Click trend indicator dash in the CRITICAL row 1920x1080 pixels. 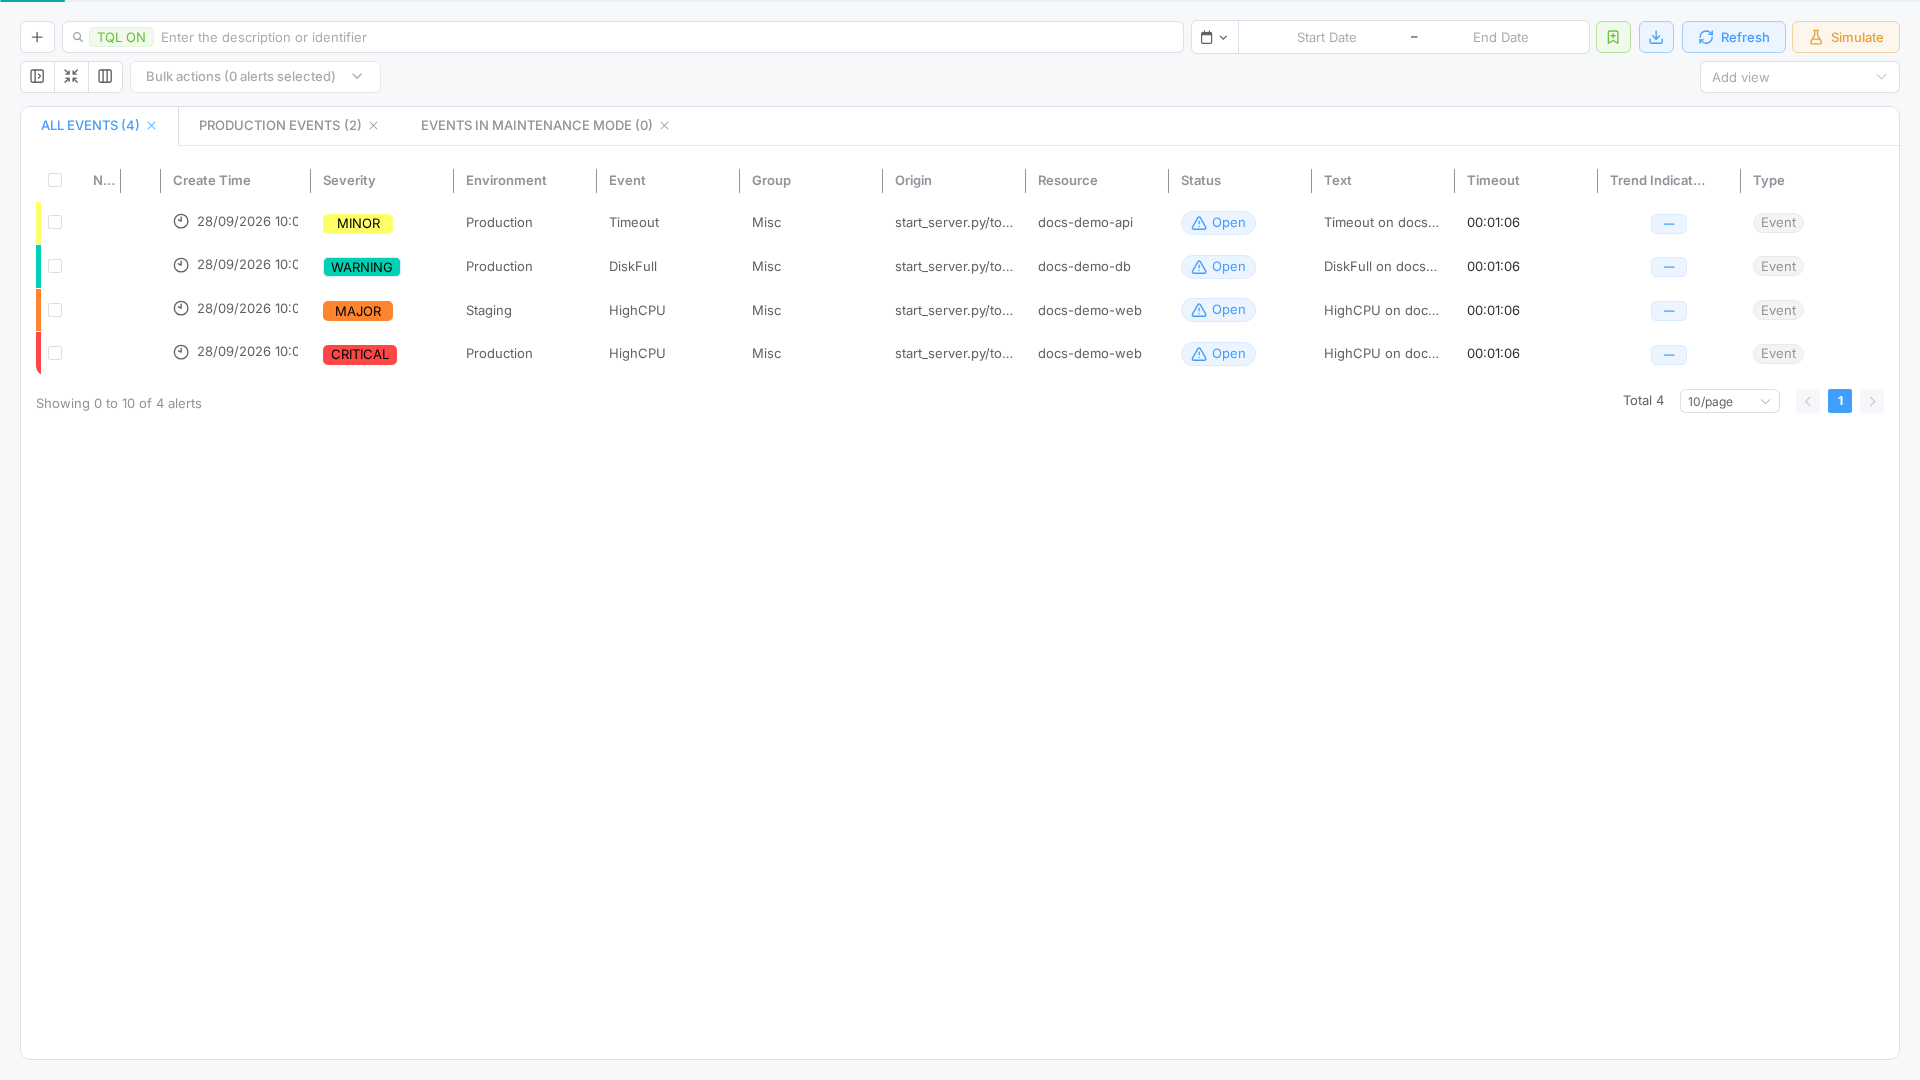pyautogui.click(x=1669, y=355)
